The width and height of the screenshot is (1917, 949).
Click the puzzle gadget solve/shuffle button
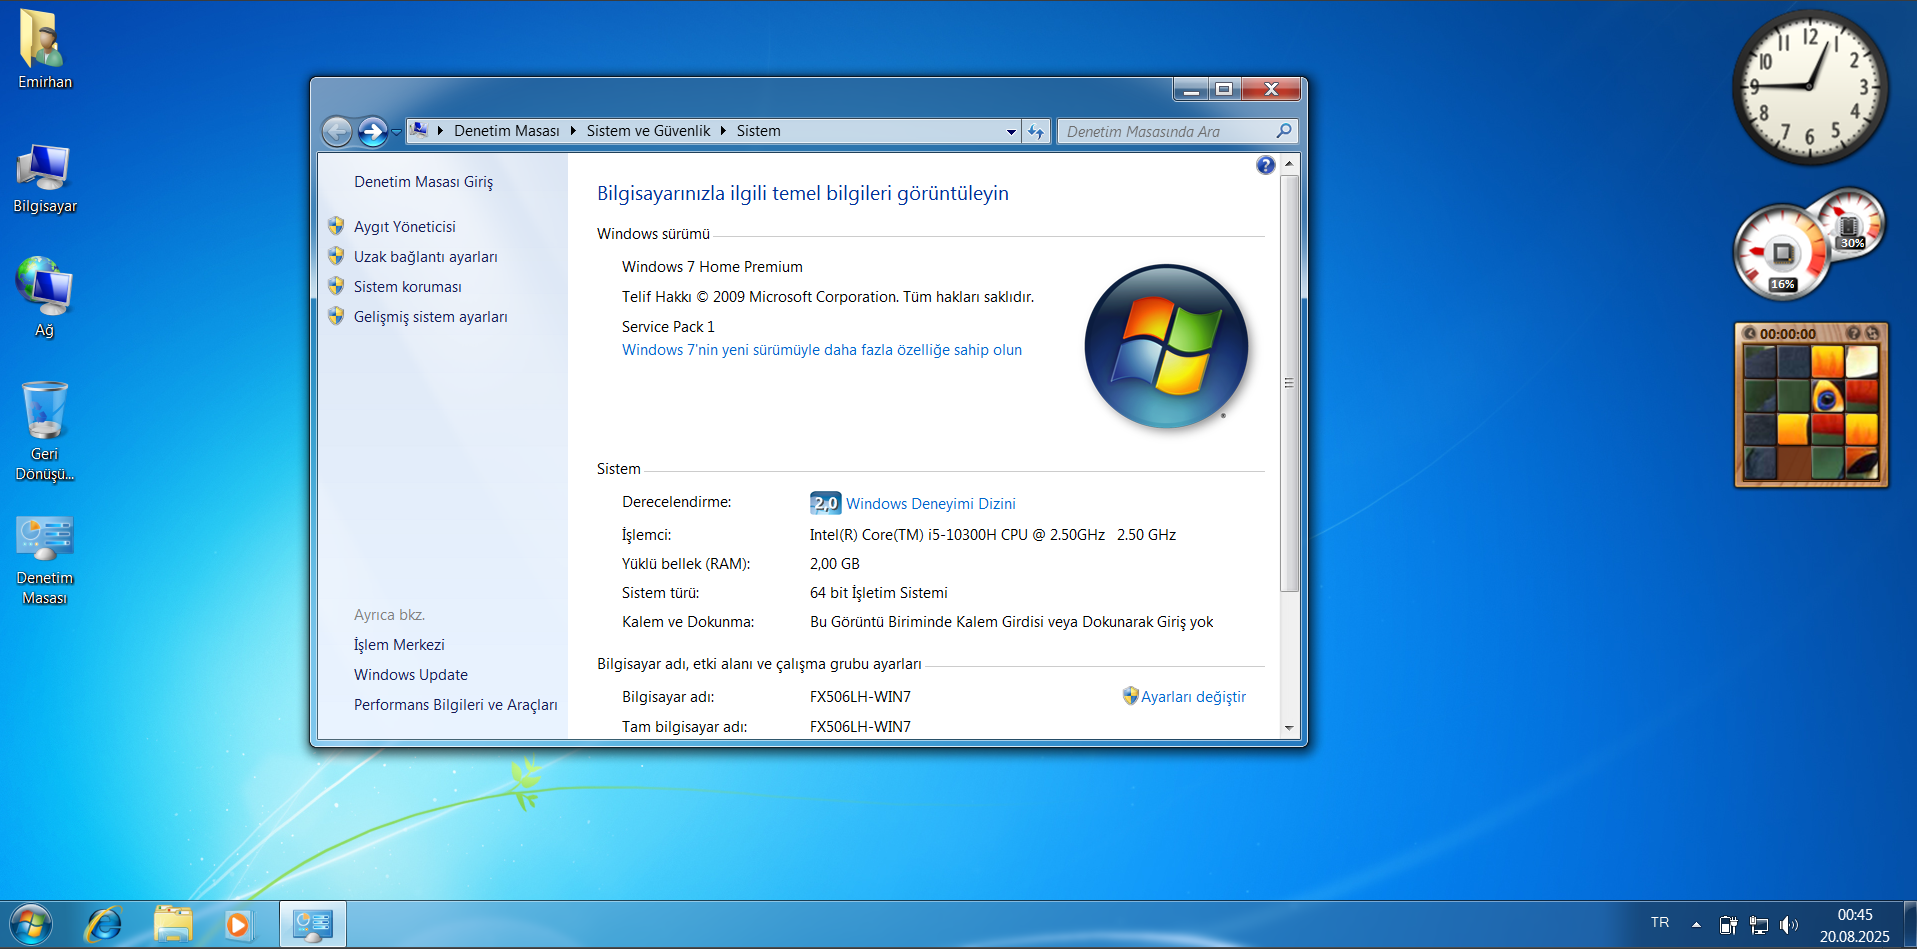pyautogui.click(x=1872, y=333)
